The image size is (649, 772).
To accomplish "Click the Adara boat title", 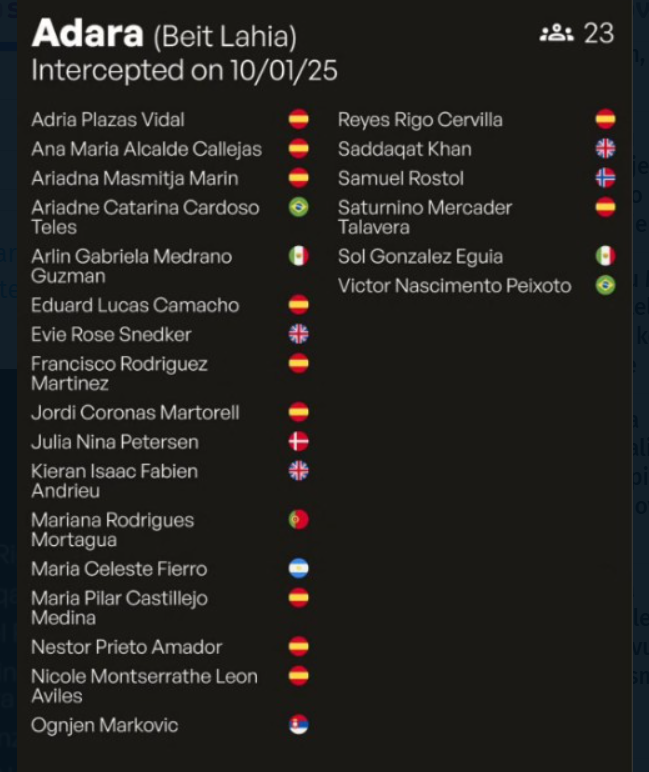I will [88, 33].
